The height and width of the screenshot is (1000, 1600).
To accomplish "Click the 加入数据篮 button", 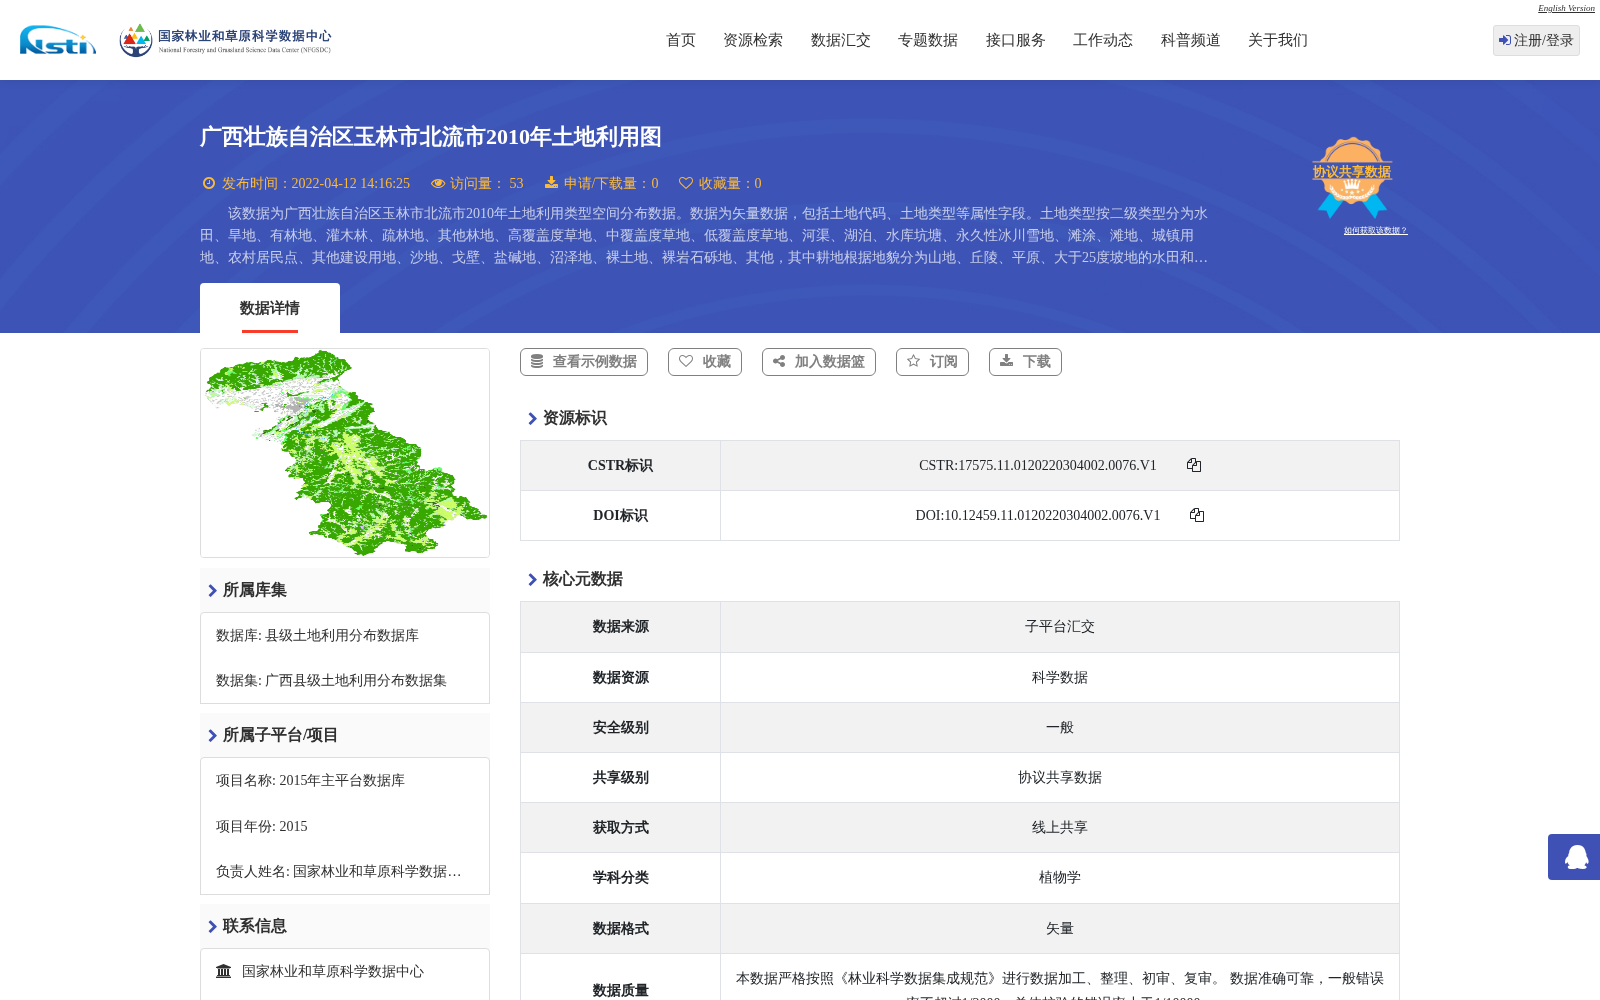I will pos(819,362).
